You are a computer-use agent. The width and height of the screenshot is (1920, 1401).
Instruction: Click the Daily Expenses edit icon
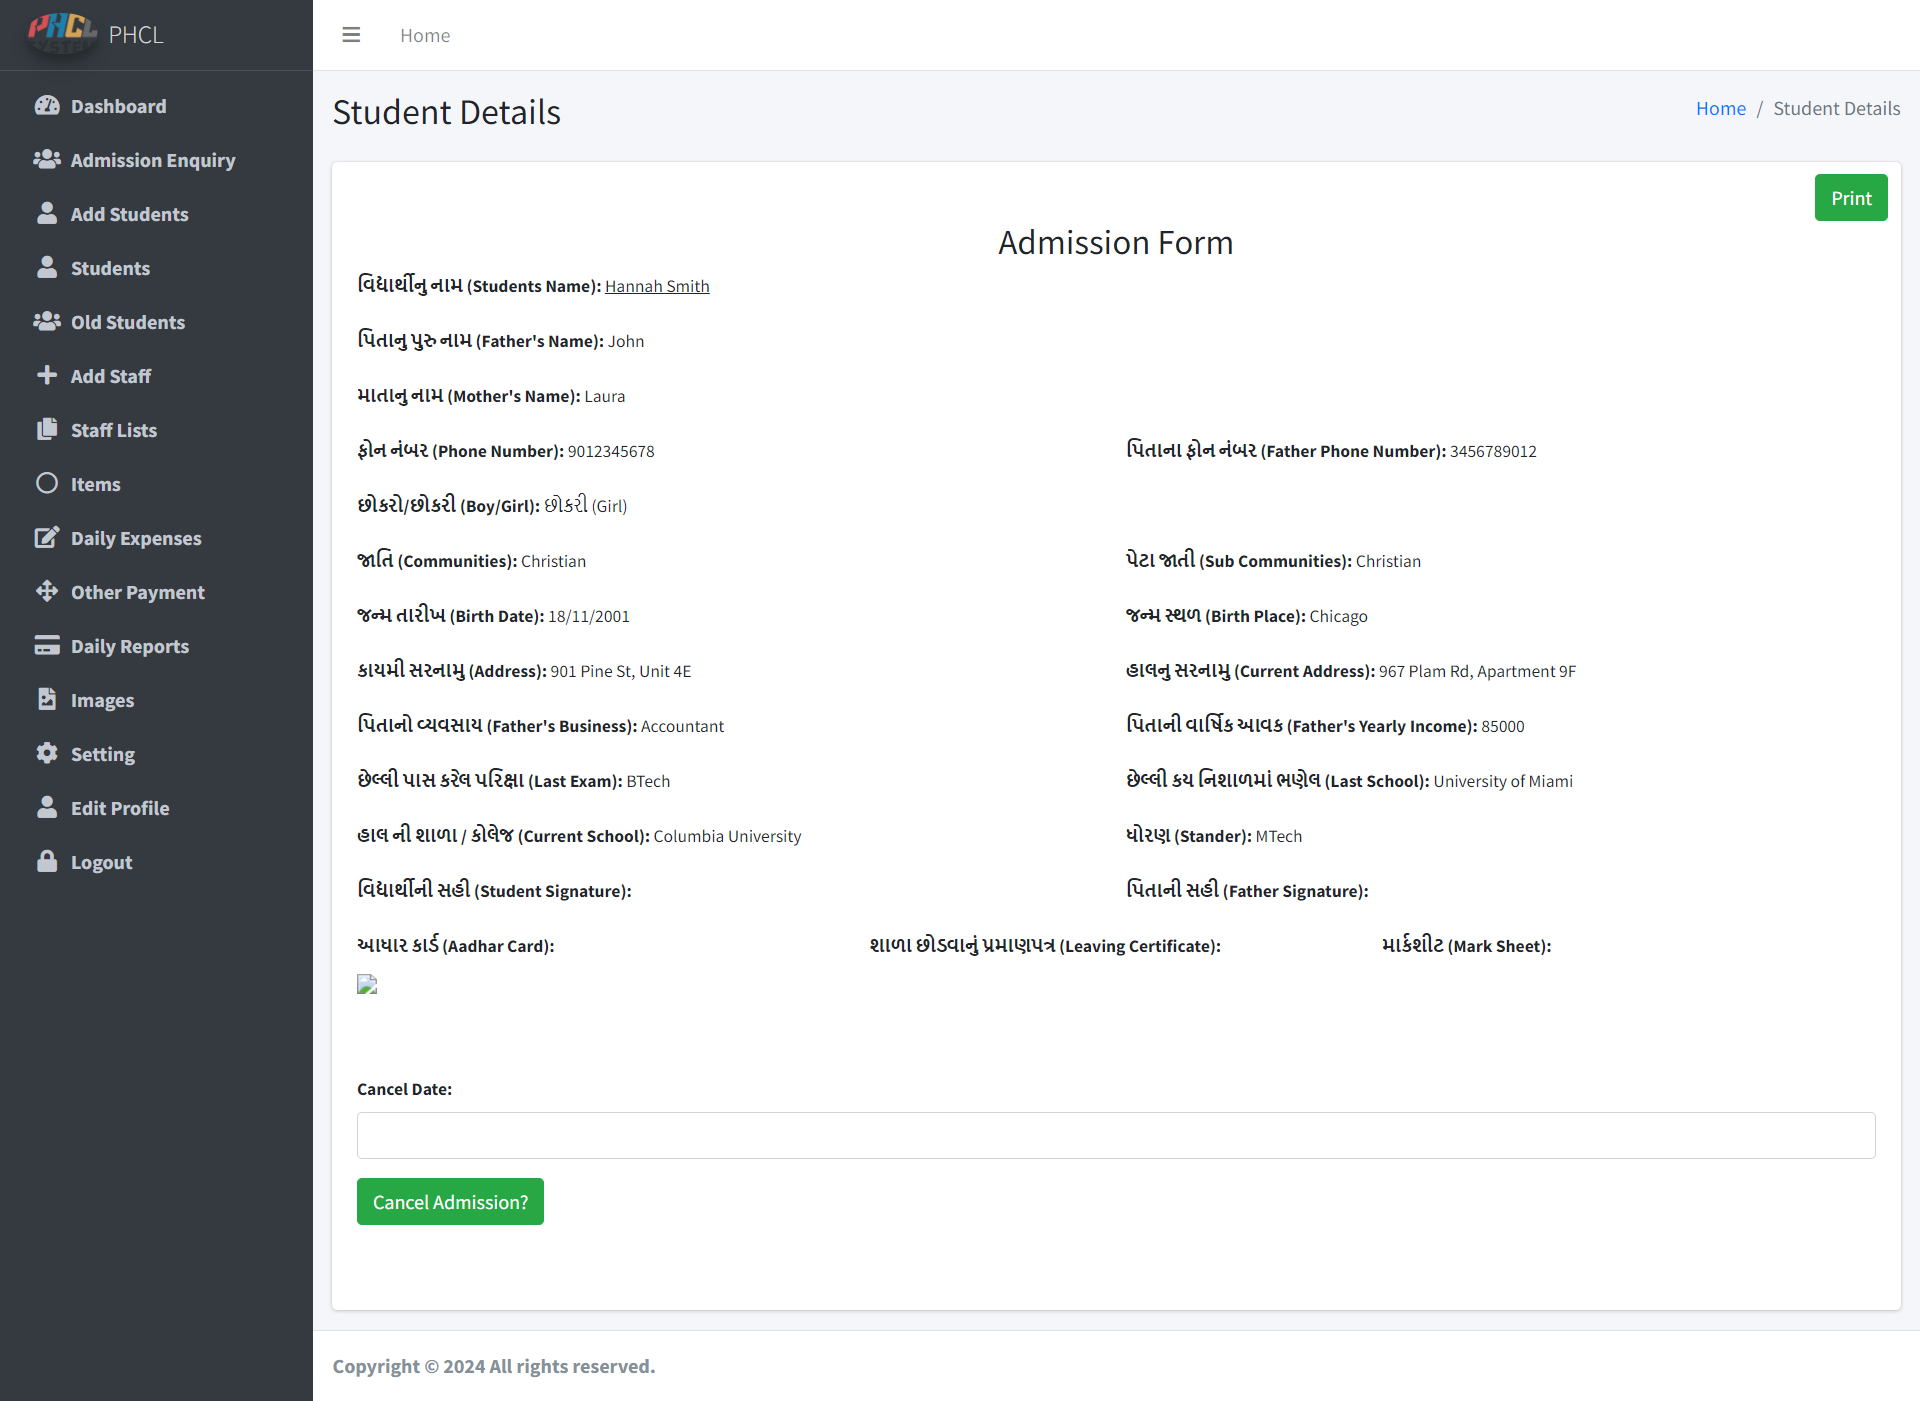point(47,538)
